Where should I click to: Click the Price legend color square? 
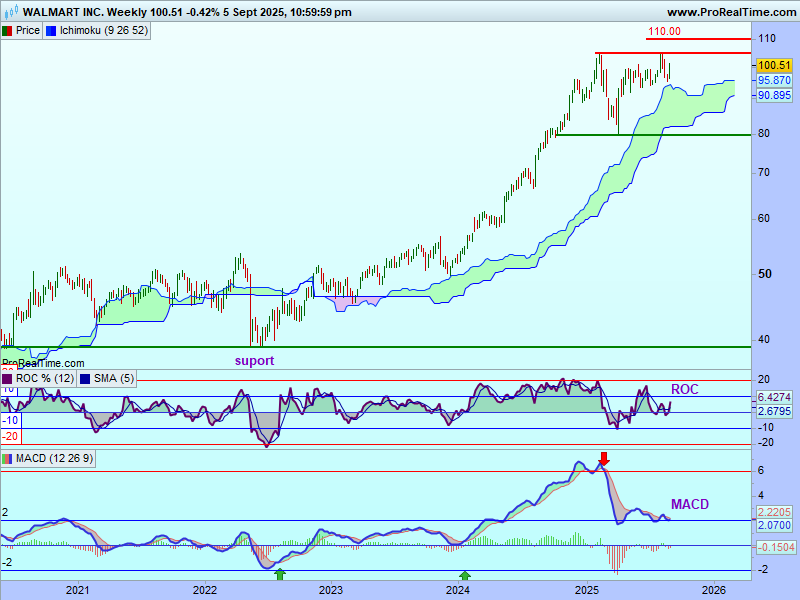coord(7,31)
